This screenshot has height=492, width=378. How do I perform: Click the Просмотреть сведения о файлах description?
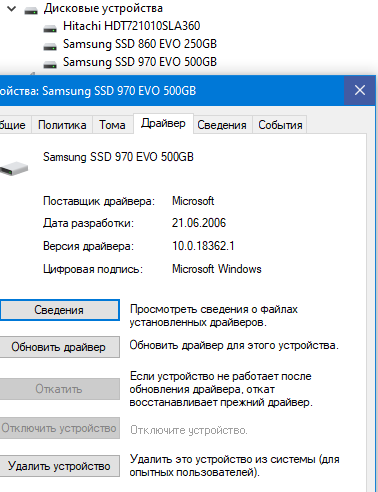pos(214,316)
